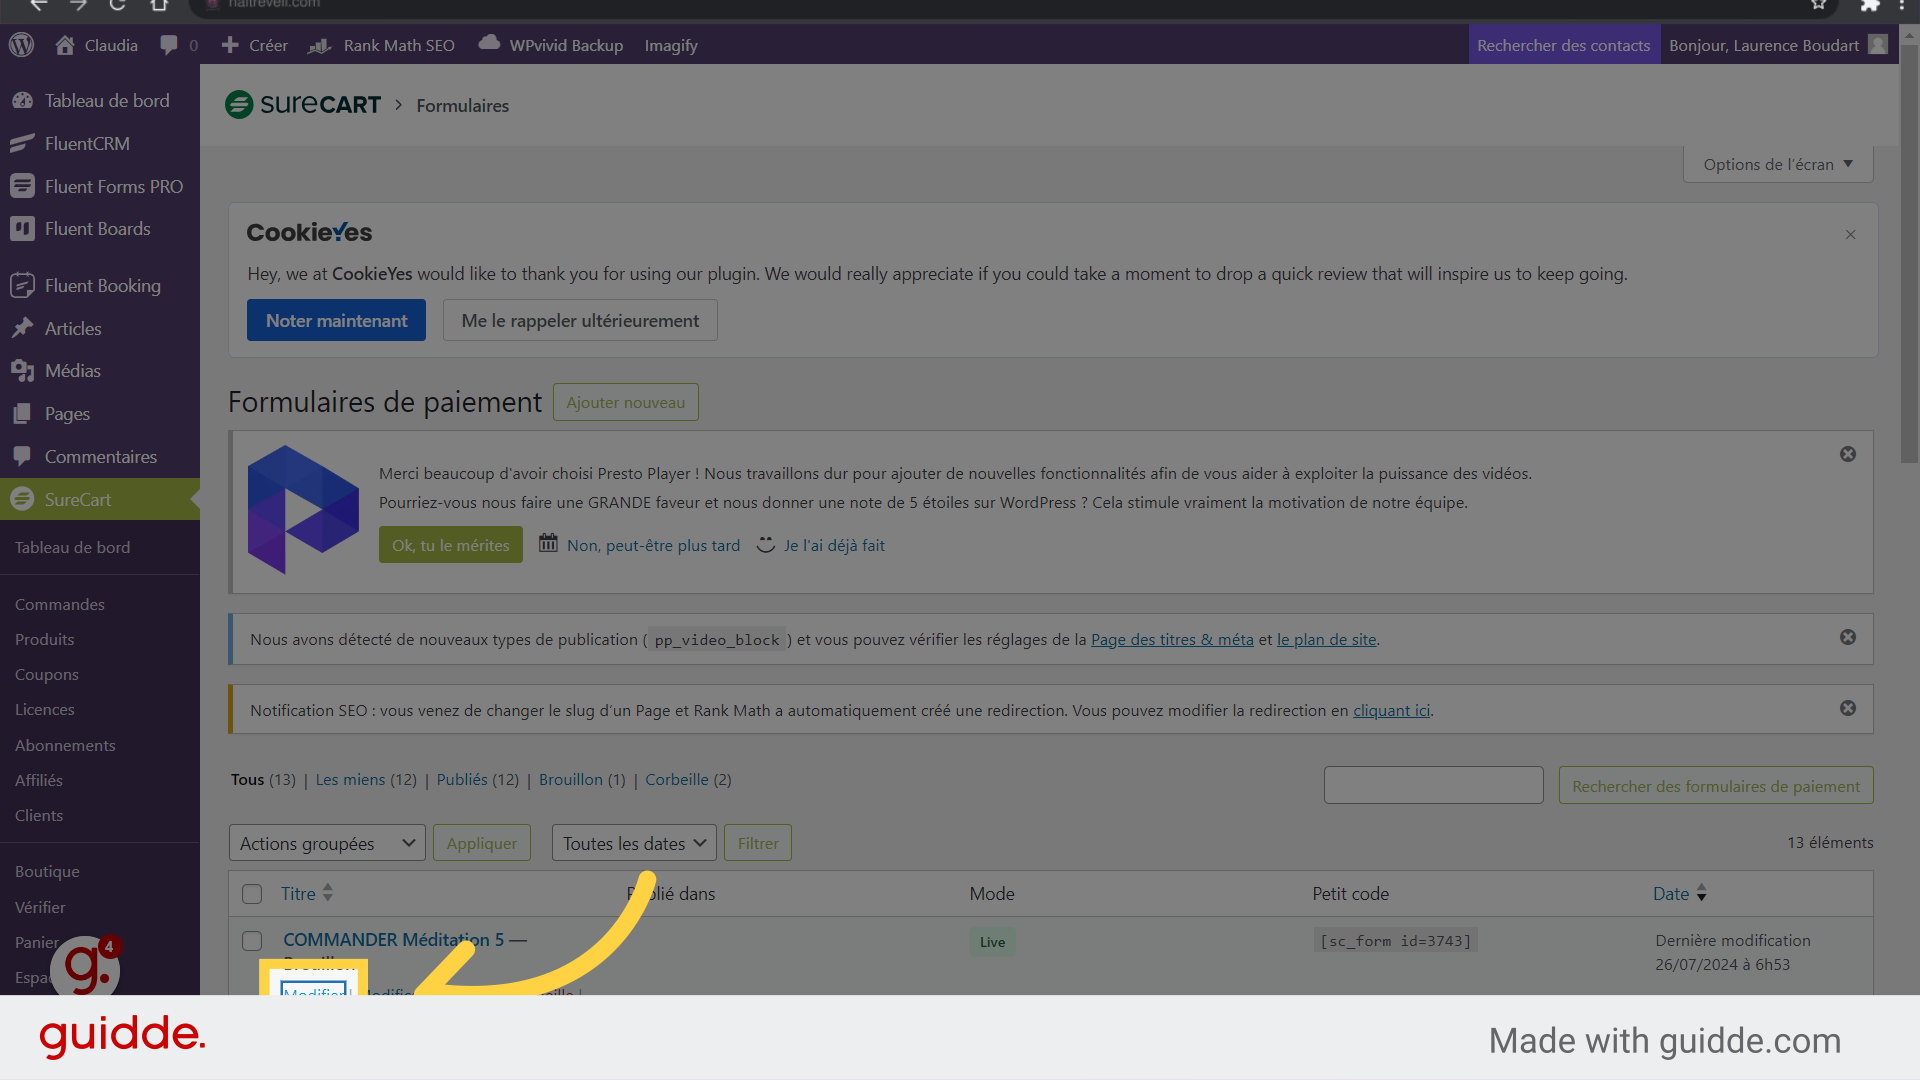Screen dimensions: 1920x1080
Task: Click the Ok, tu le mérites button
Action: coord(451,545)
